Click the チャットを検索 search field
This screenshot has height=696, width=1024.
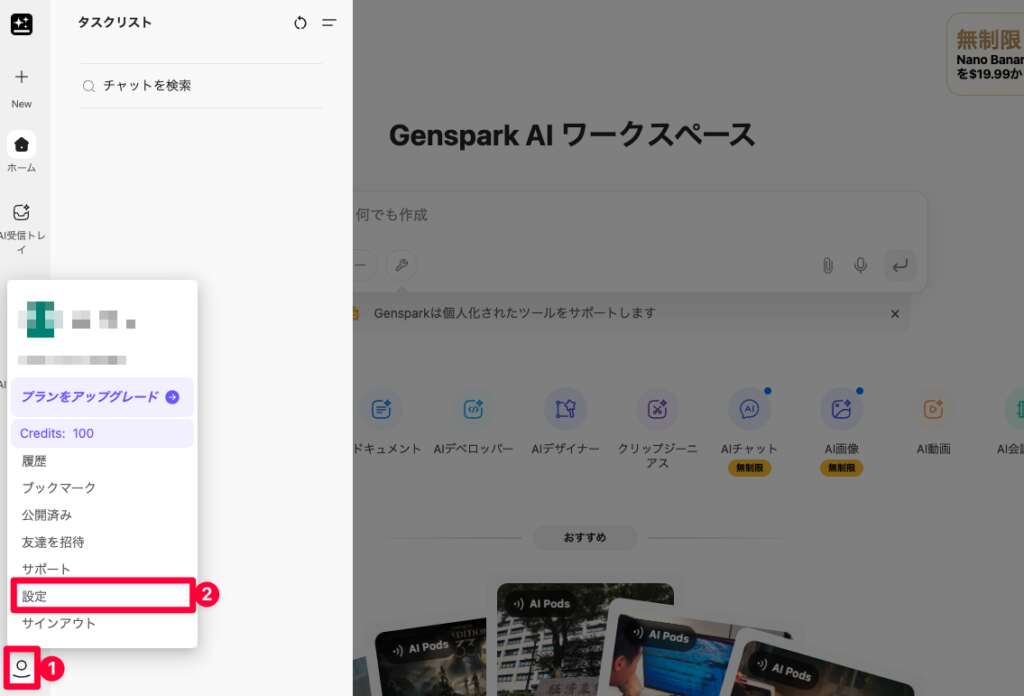200,86
